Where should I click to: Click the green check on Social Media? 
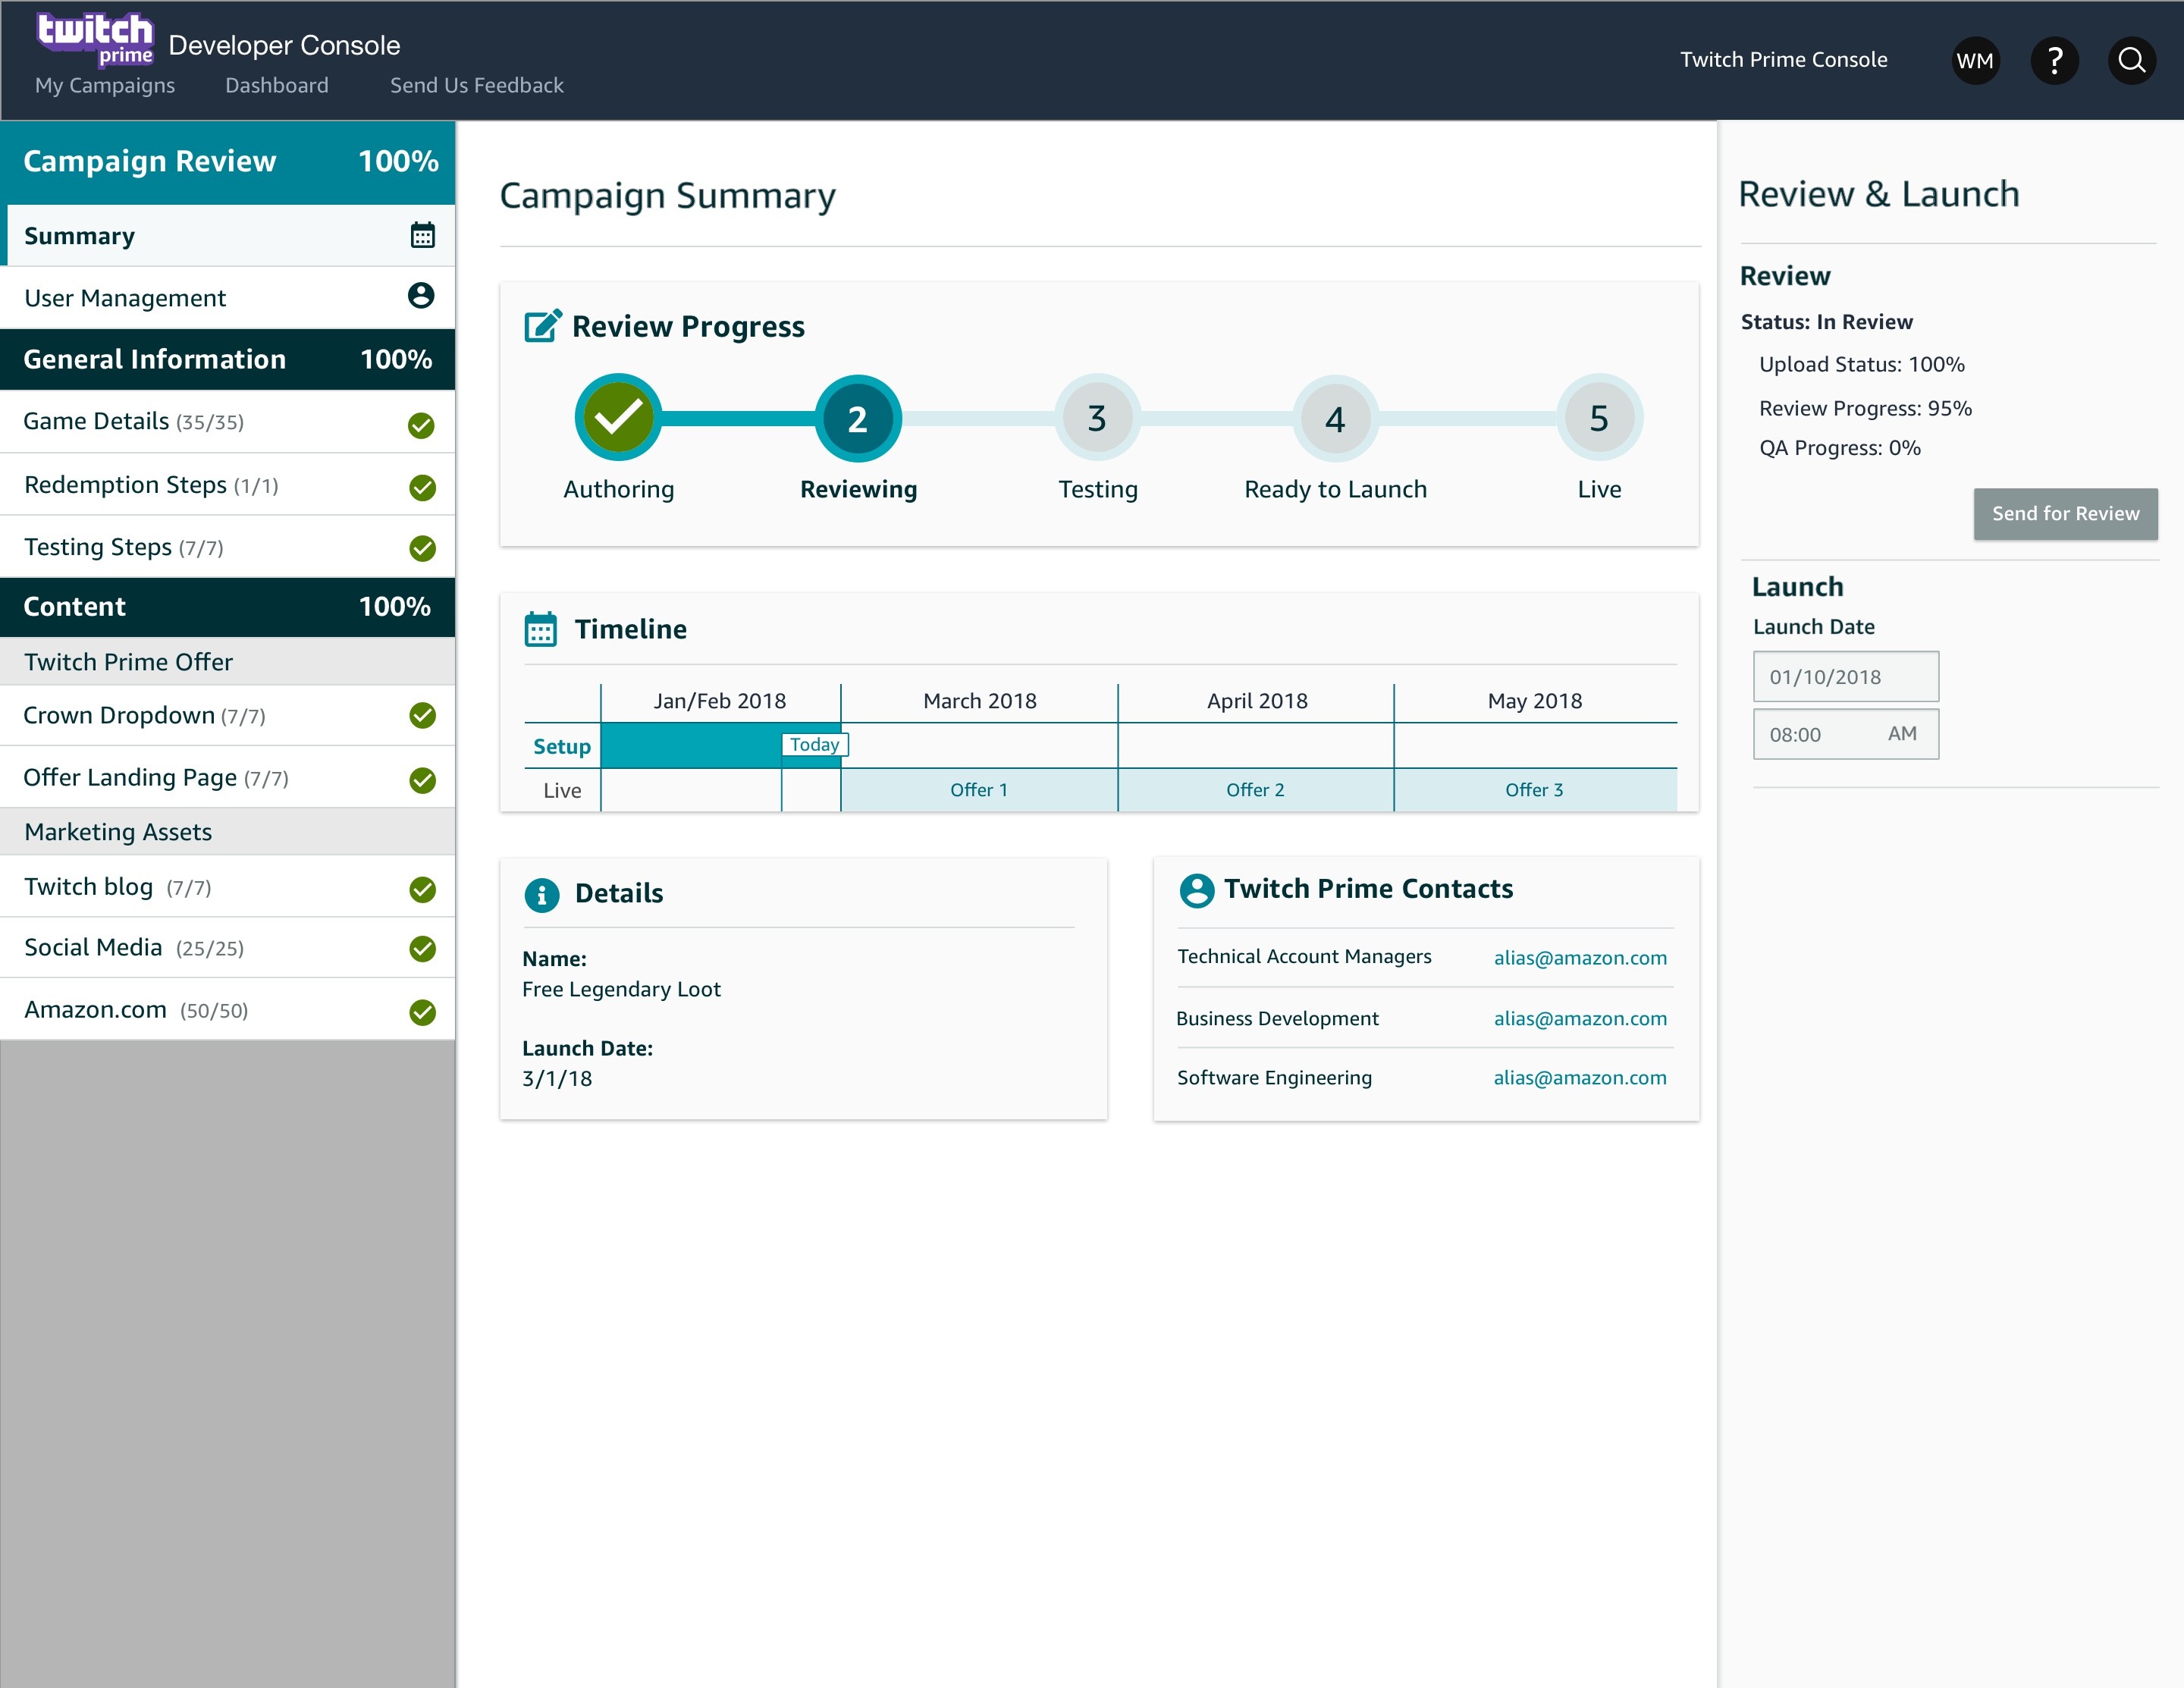click(x=422, y=948)
